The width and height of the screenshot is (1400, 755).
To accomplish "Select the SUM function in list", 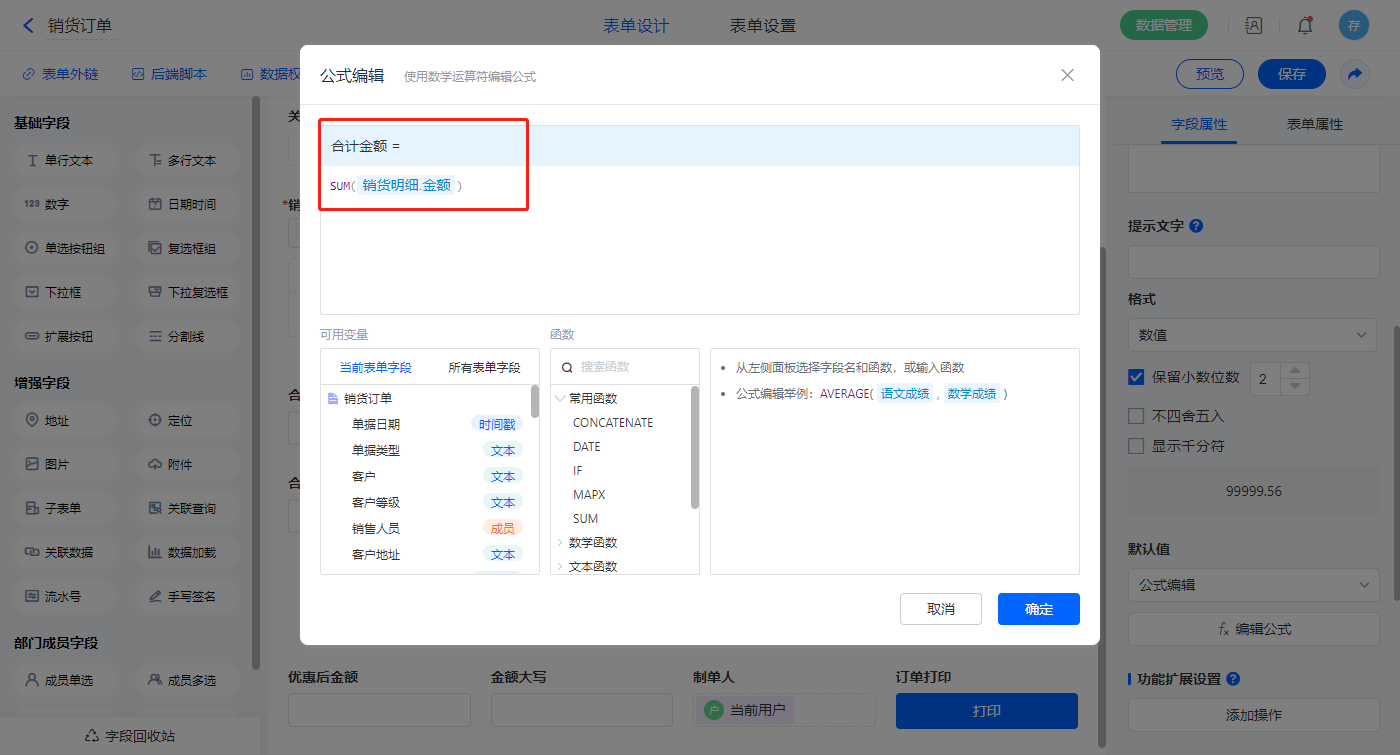I will pos(585,519).
